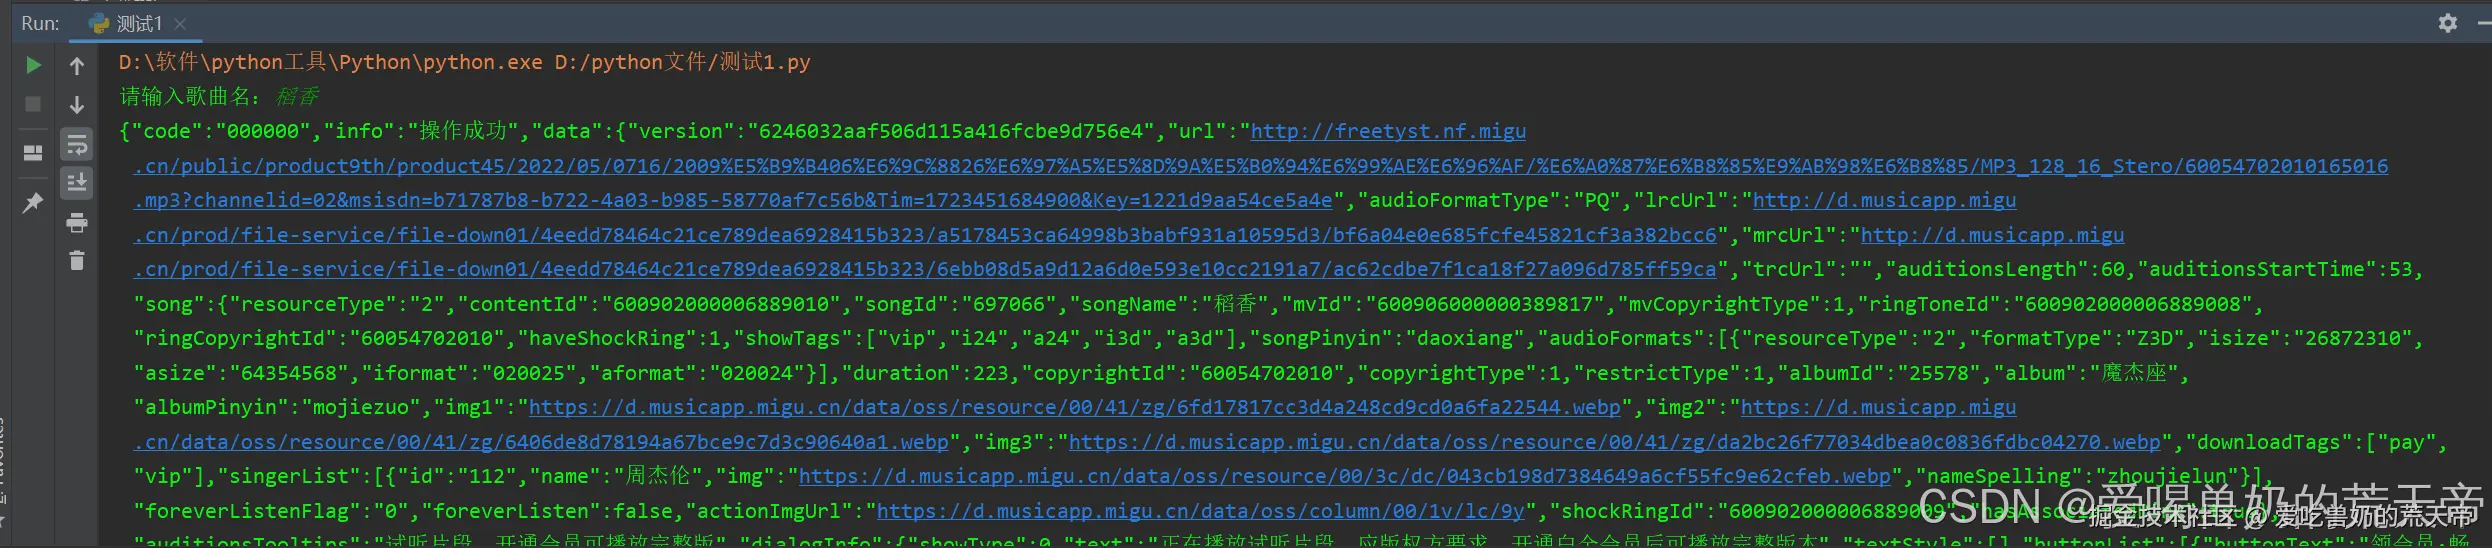This screenshot has height=548, width=2492.
Task: Click the restore layout icon in the left strip
Action: [33, 152]
